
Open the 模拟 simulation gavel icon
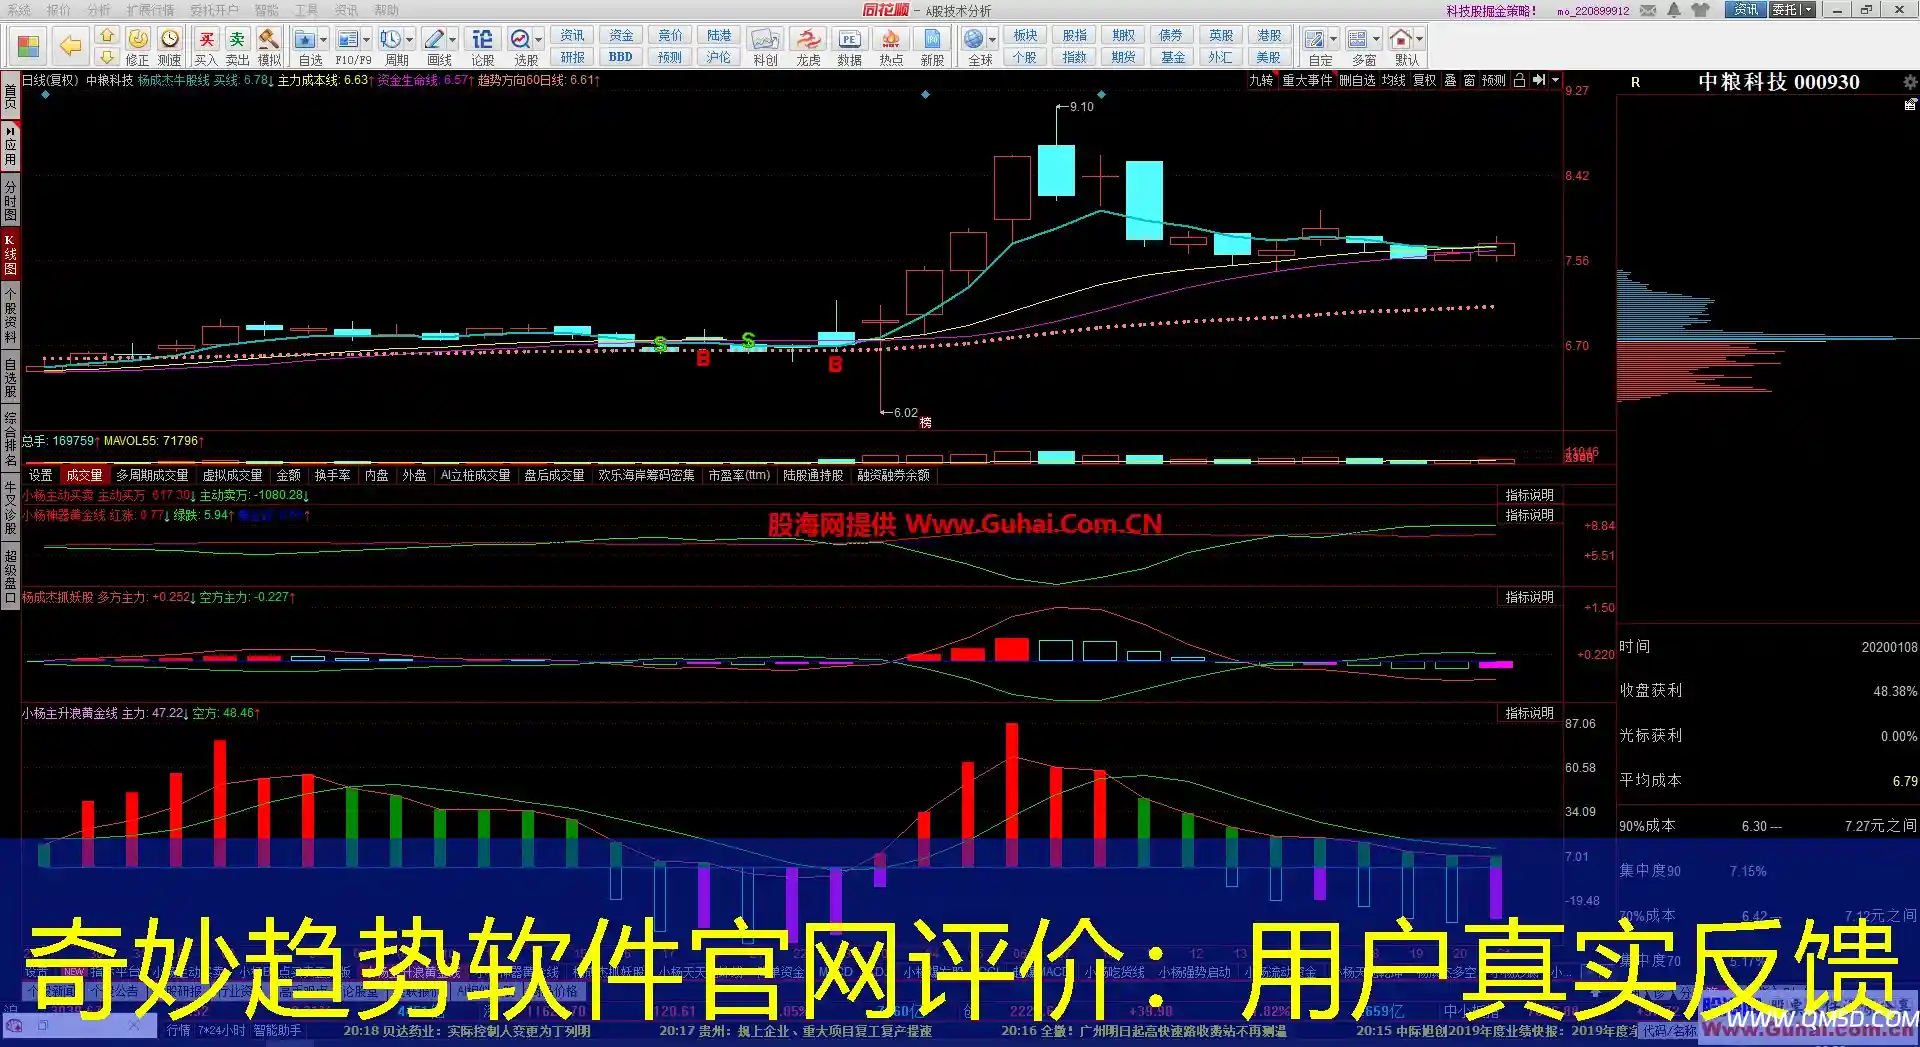pos(269,47)
